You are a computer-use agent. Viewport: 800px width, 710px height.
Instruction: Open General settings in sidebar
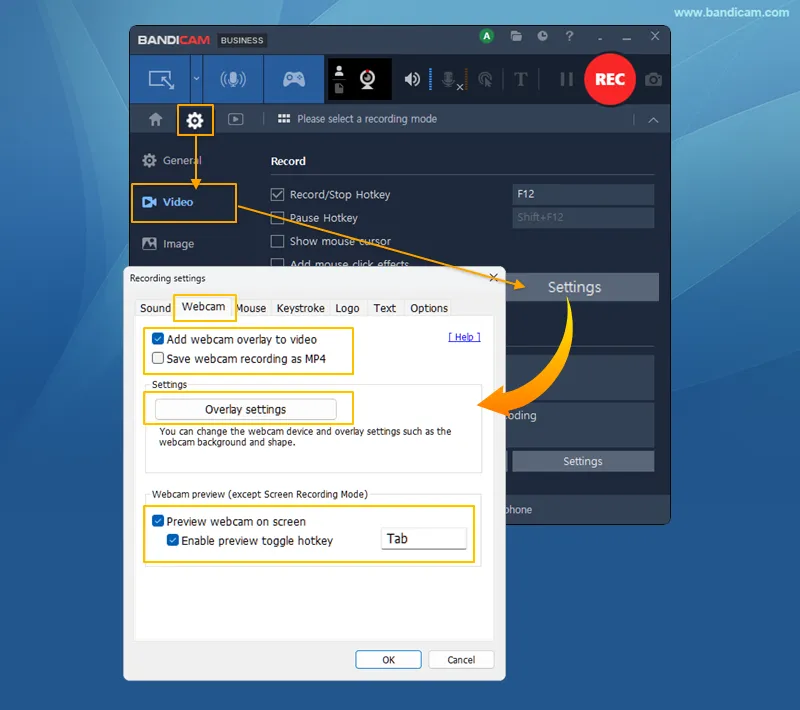point(172,160)
